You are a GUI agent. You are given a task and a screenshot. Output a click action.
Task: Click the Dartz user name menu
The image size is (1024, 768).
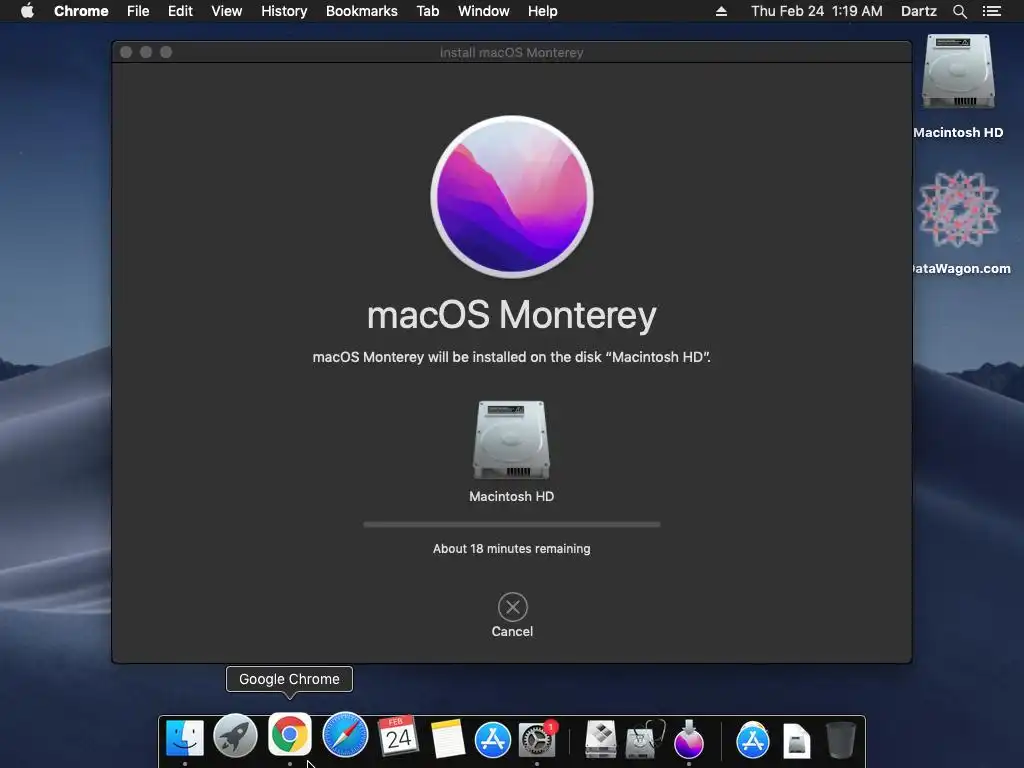click(x=919, y=11)
